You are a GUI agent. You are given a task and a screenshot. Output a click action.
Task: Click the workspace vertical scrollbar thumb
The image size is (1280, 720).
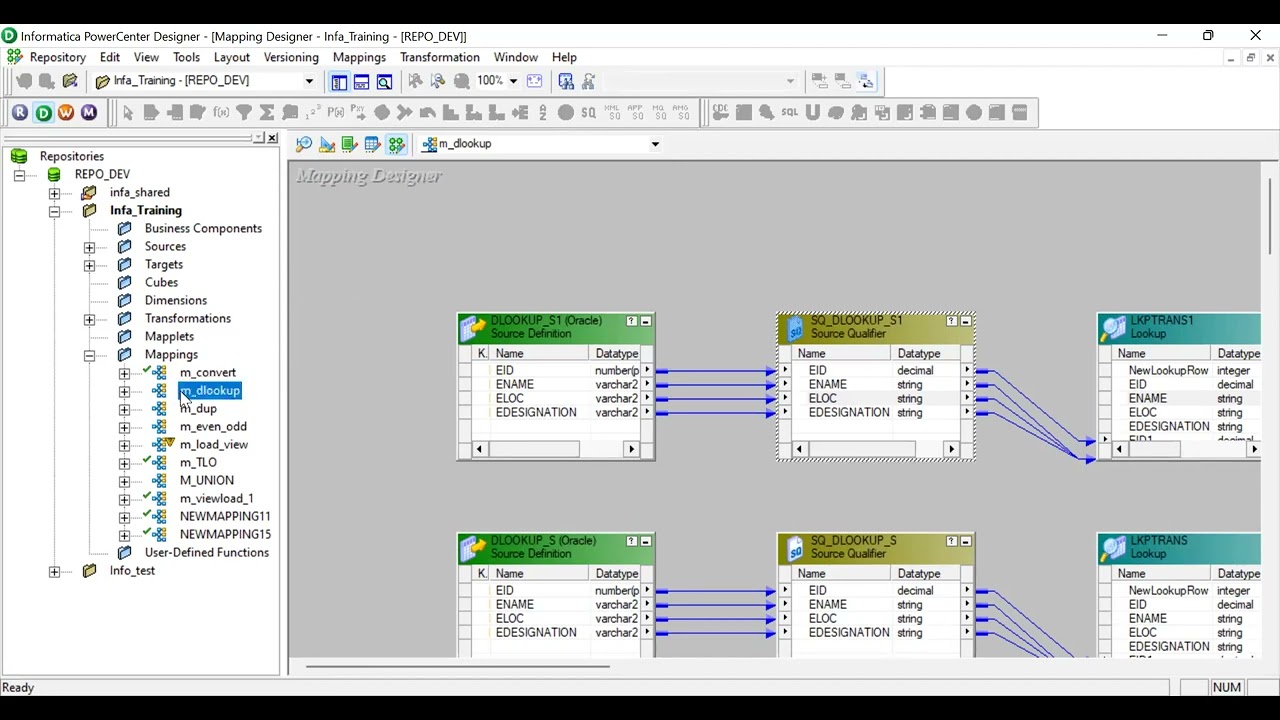(x=1271, y=216)
